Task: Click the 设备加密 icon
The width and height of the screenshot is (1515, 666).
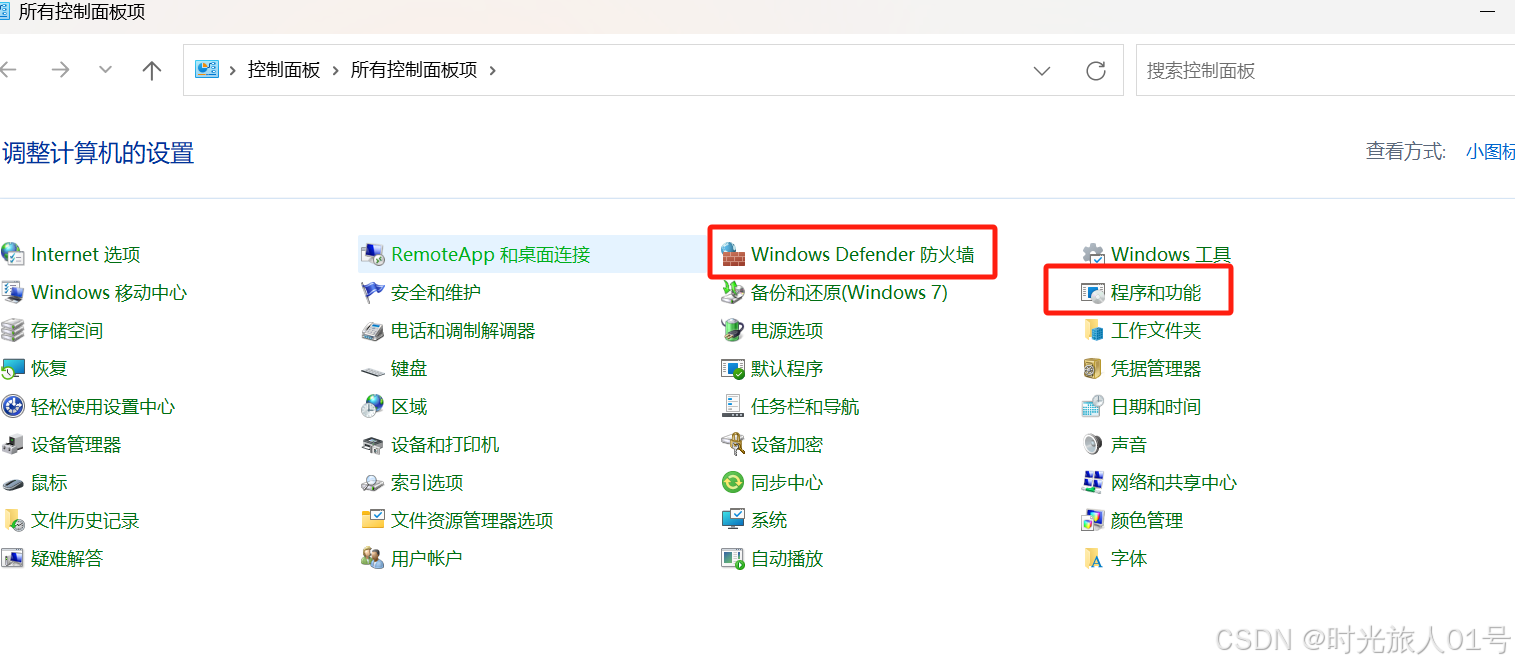Action: [733, 444]
